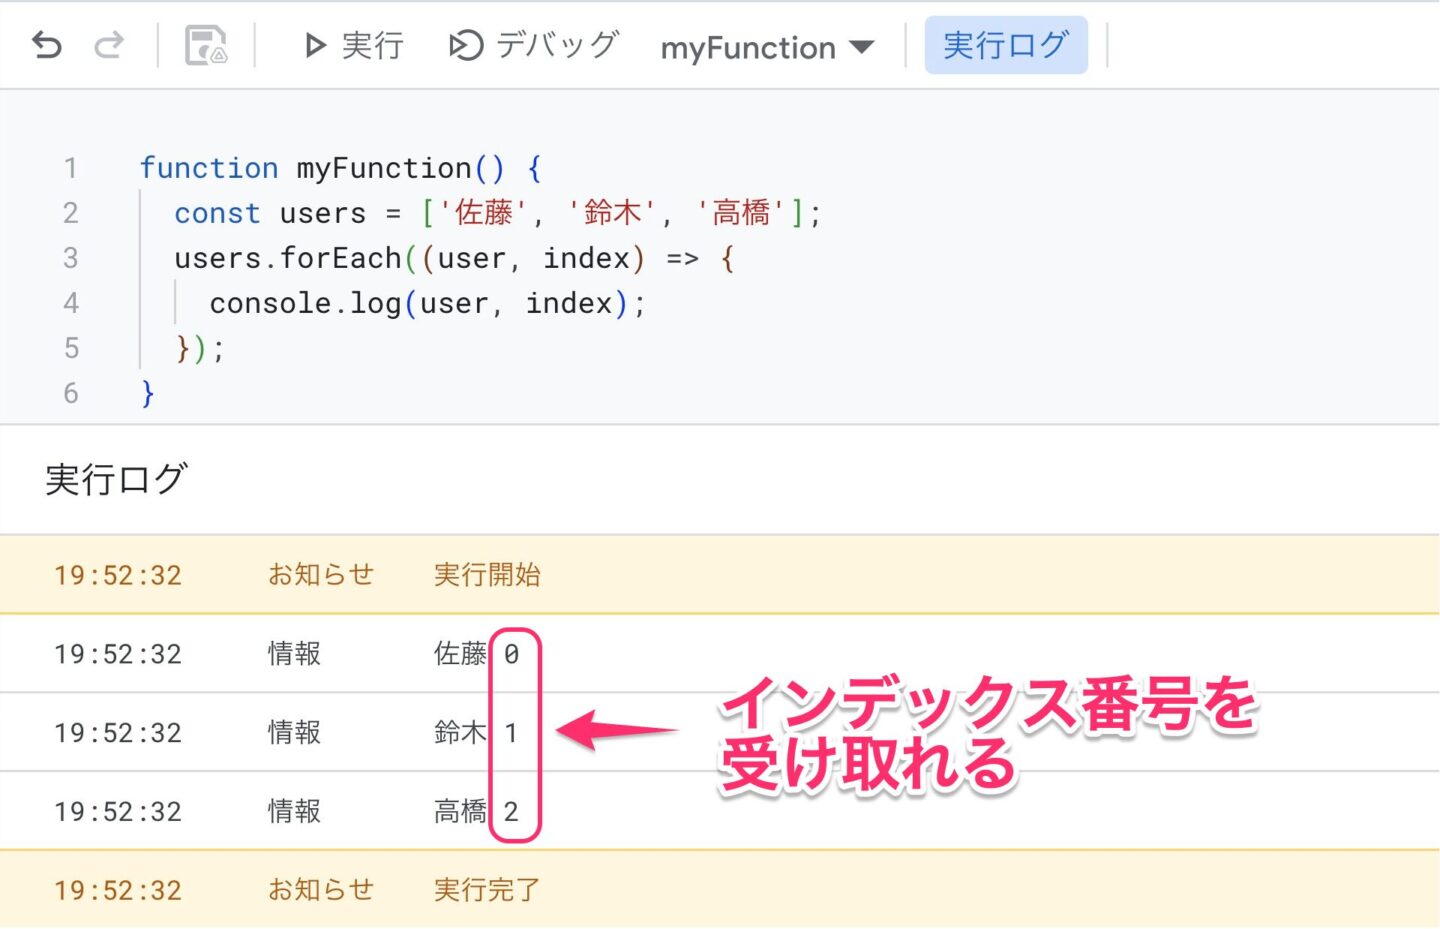Click the console.log statement on line 4

pos(300,302)
